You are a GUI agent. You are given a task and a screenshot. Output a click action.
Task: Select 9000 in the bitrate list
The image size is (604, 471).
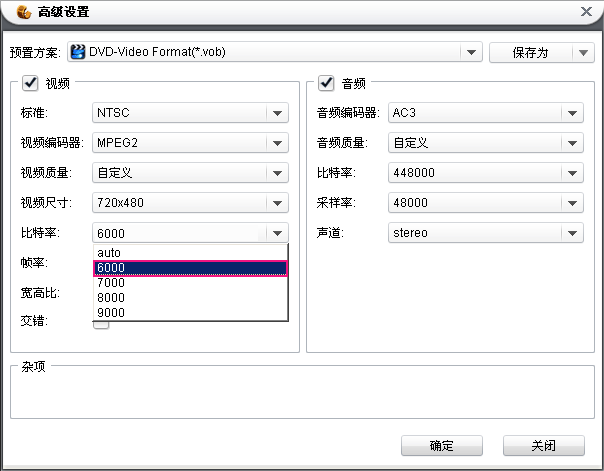pos(190,313)
